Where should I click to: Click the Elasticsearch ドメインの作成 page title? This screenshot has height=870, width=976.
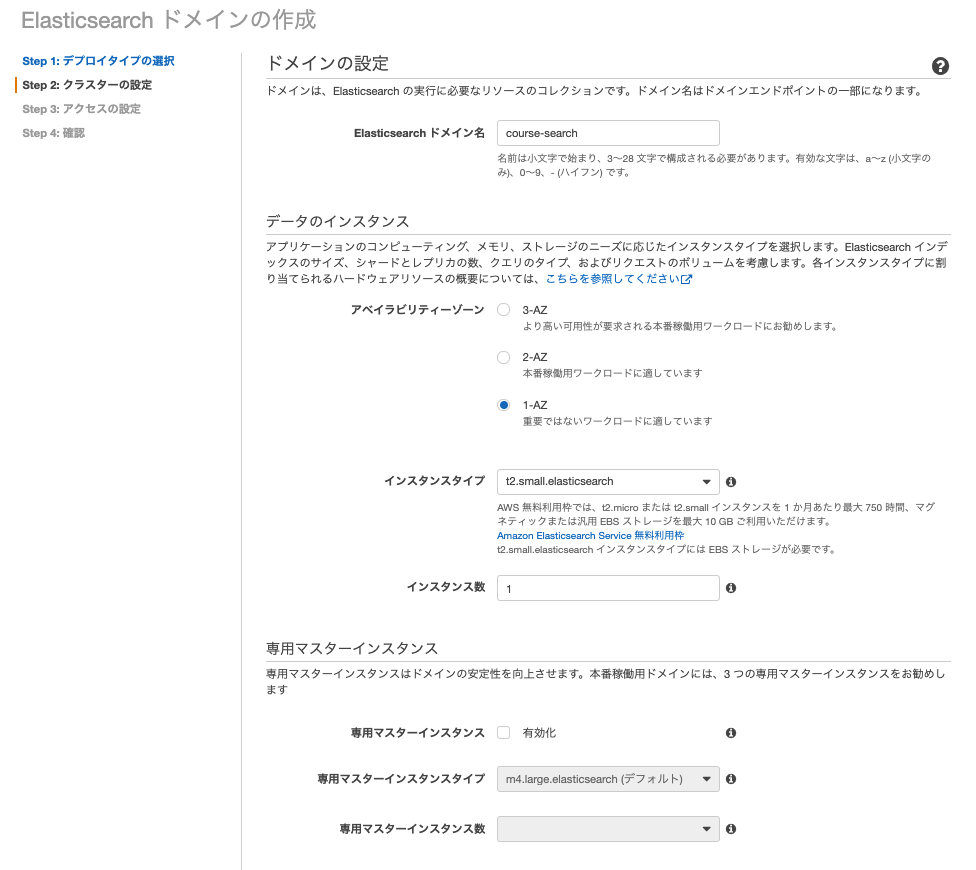coord(169,20)
